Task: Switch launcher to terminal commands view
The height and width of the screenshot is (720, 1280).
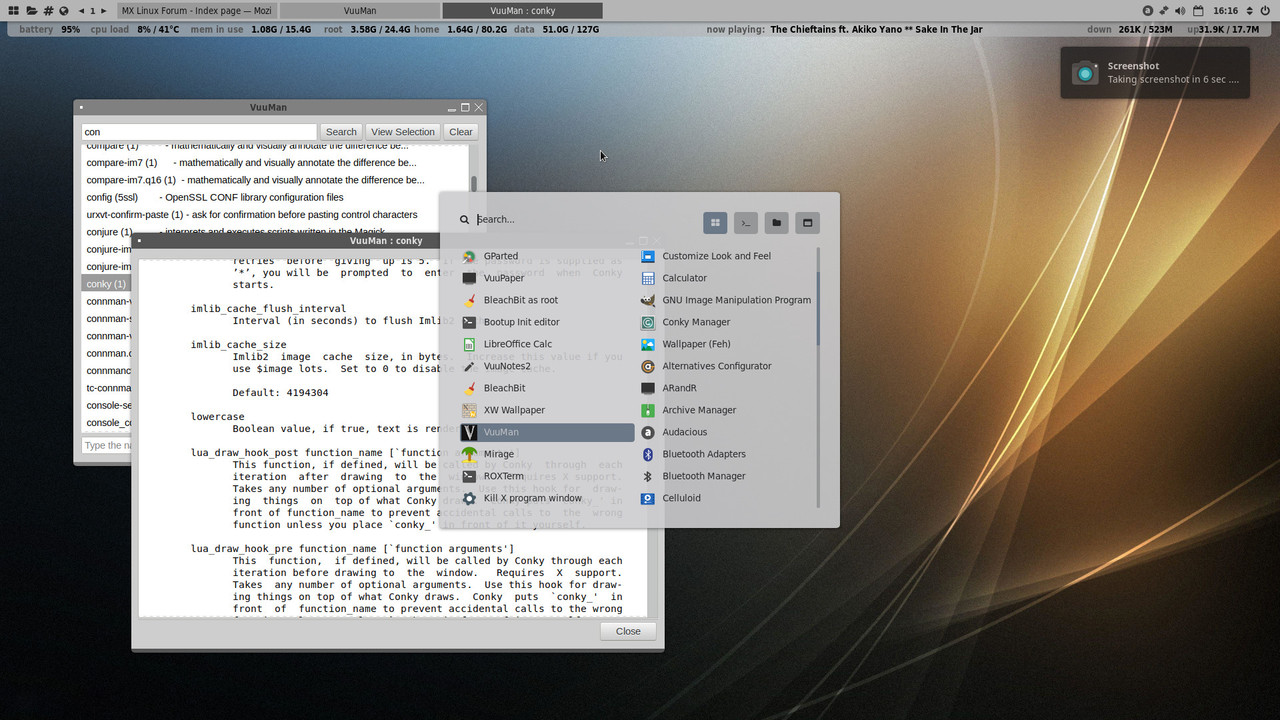Action: point(746,222)
